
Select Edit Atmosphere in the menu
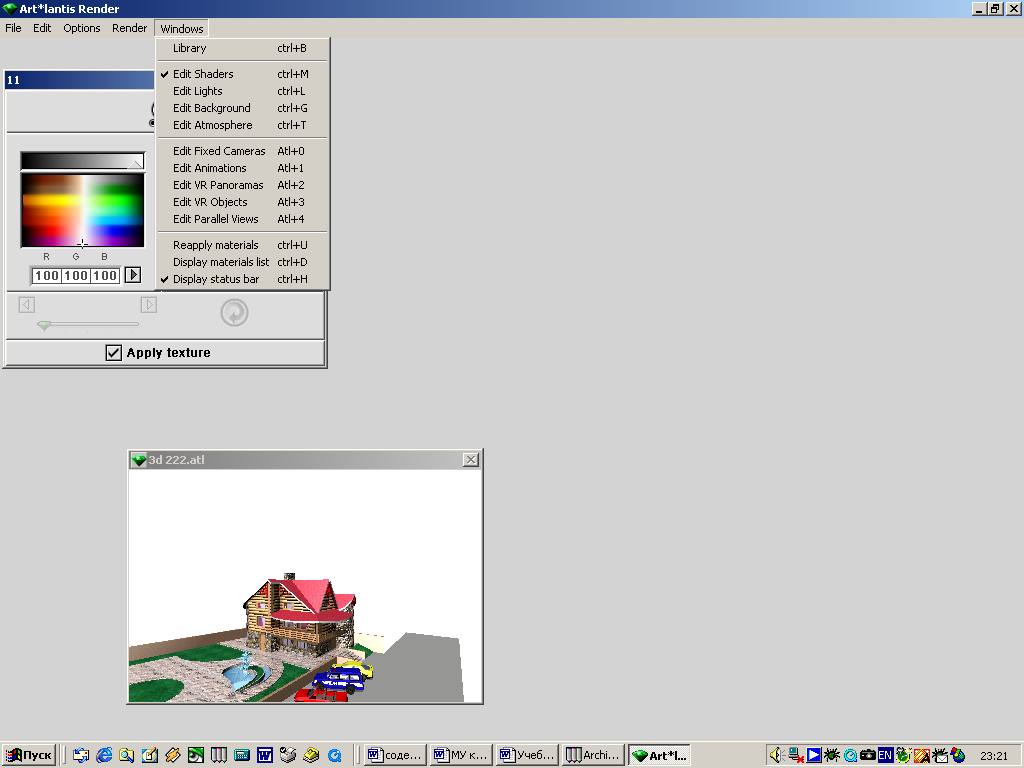pyautogui.click(x=243, y=125)
